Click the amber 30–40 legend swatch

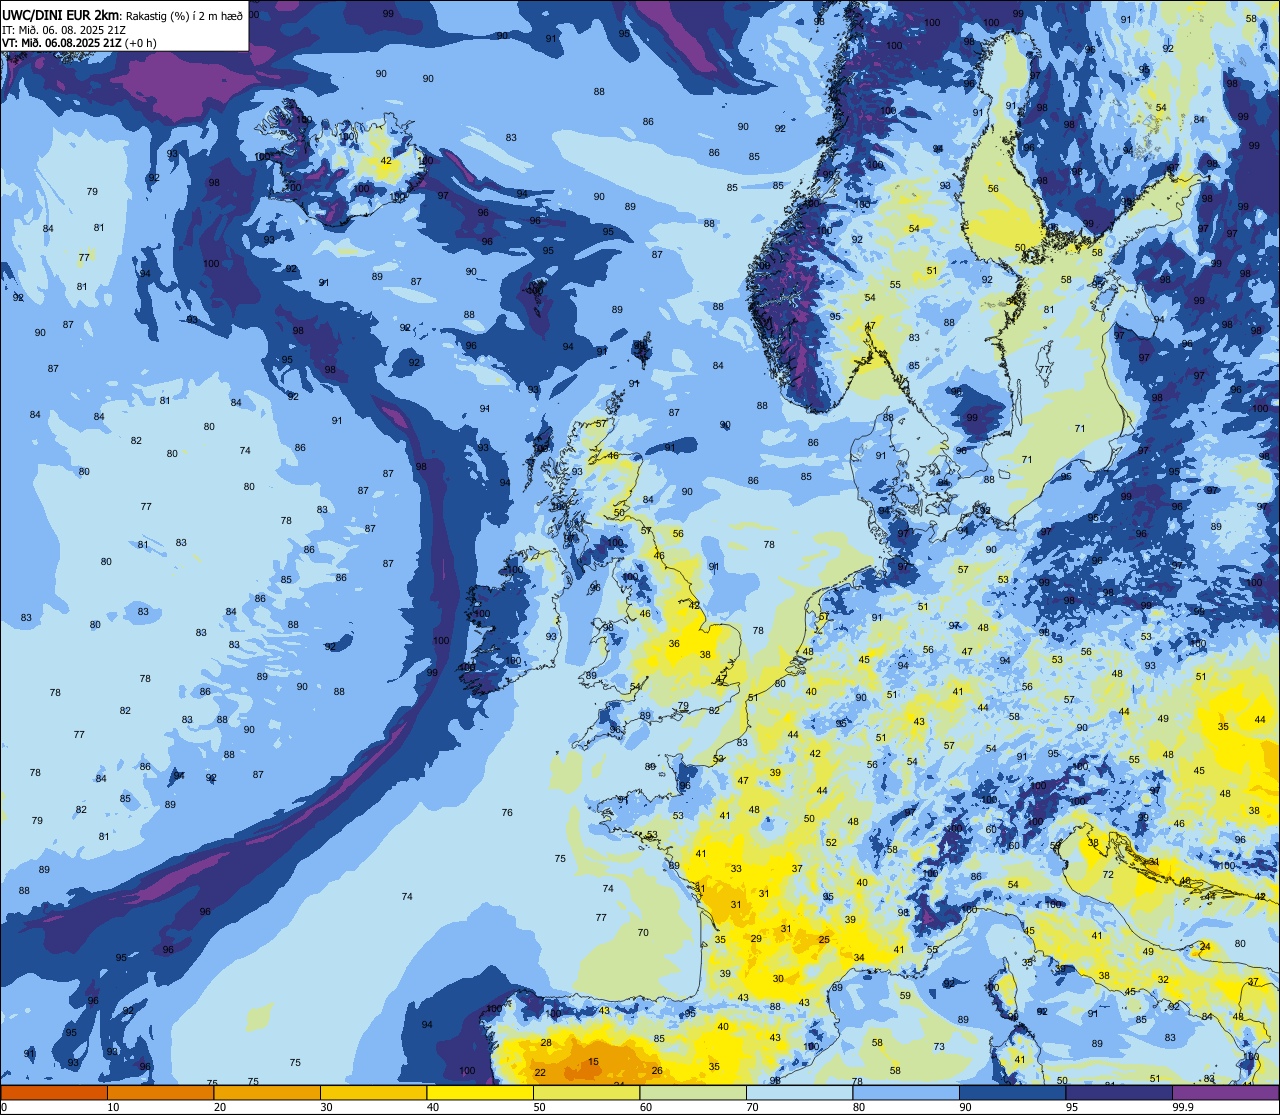(373, 1092)
